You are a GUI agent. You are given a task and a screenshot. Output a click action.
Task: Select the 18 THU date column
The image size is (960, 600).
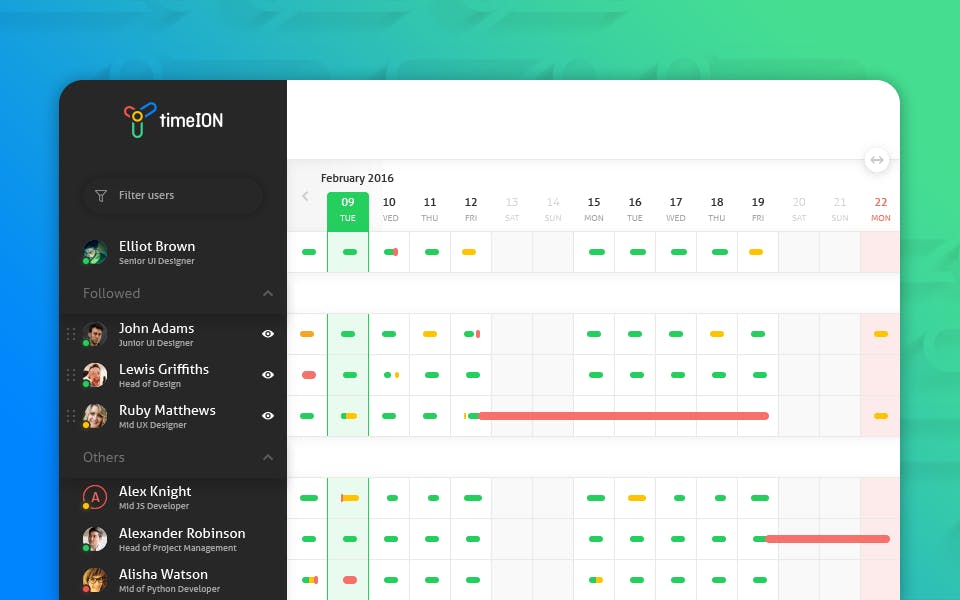717,209
